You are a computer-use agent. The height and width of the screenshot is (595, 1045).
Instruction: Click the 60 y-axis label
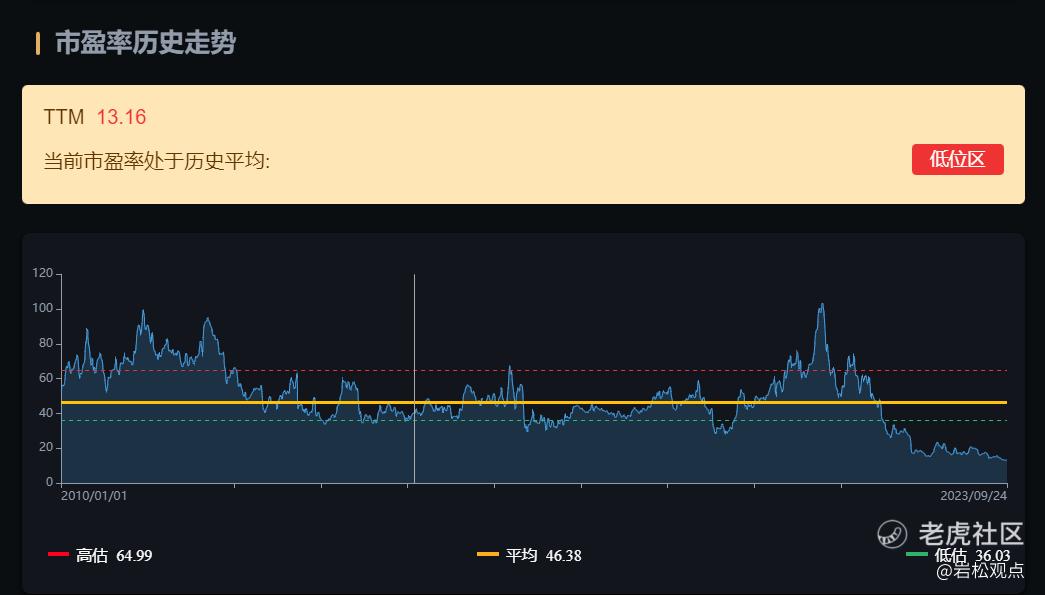pyautogui.click(x=46, y=378)
